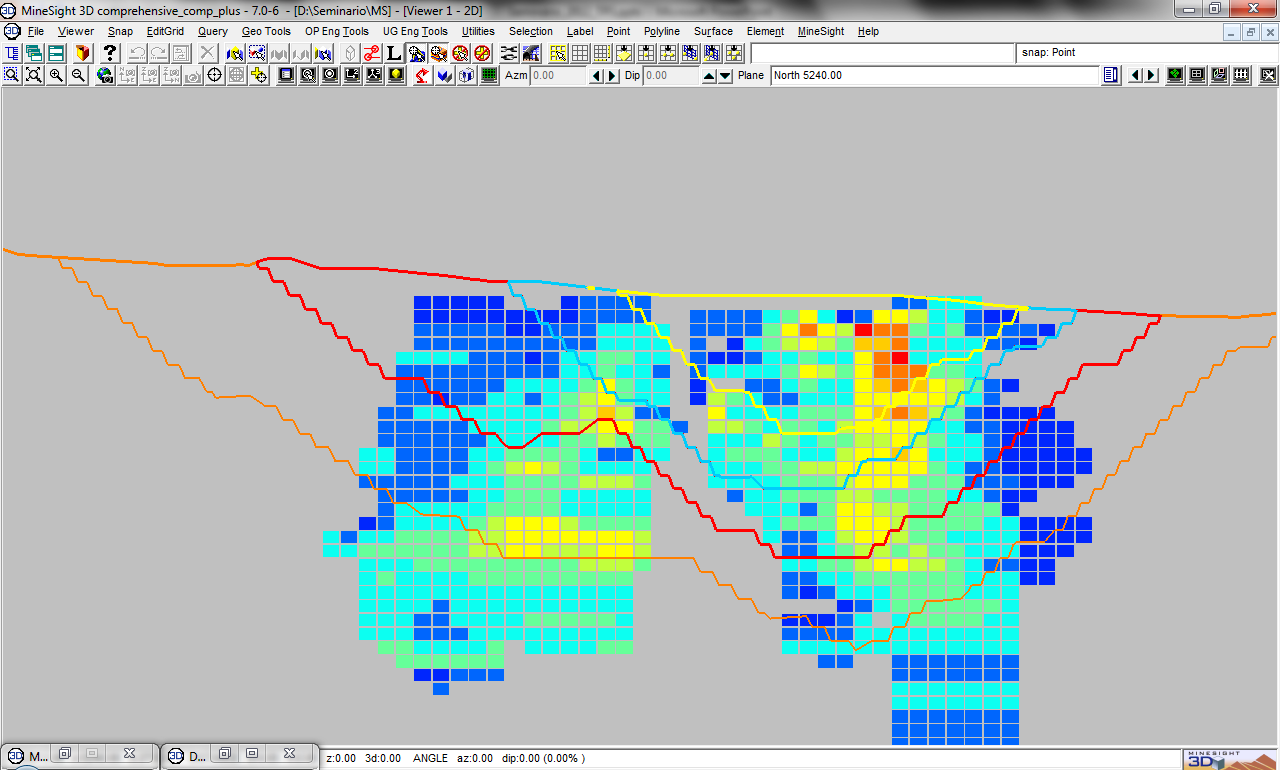Viewport: 1280px width, 770px height.
Task: Click the zoom in magnifier icon
Action: coord(56,75)
